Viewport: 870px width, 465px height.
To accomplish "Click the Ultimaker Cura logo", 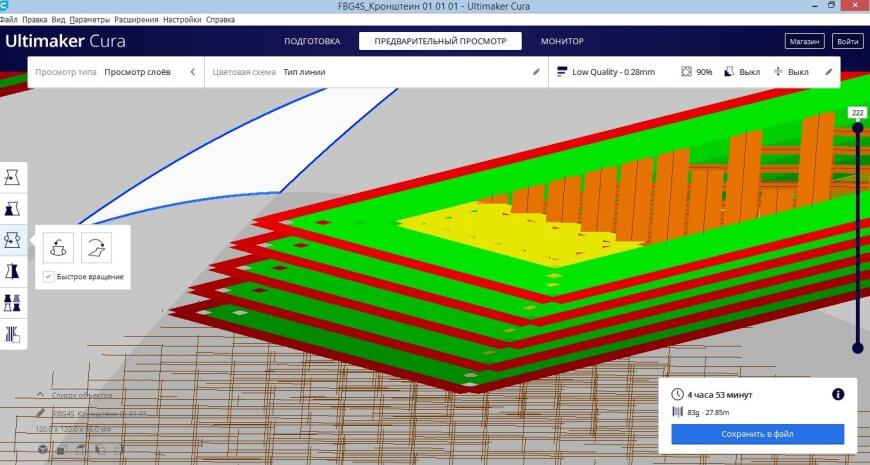I will 65,41.
